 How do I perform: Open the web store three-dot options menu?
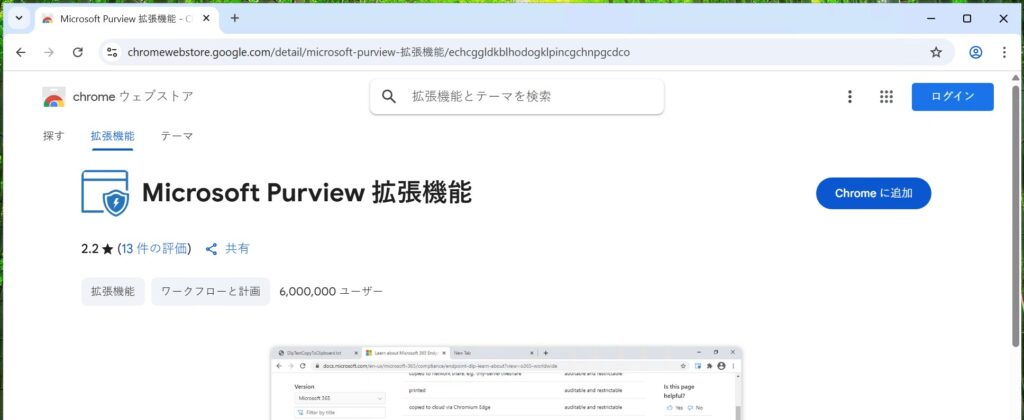click(x=850, y=97)
